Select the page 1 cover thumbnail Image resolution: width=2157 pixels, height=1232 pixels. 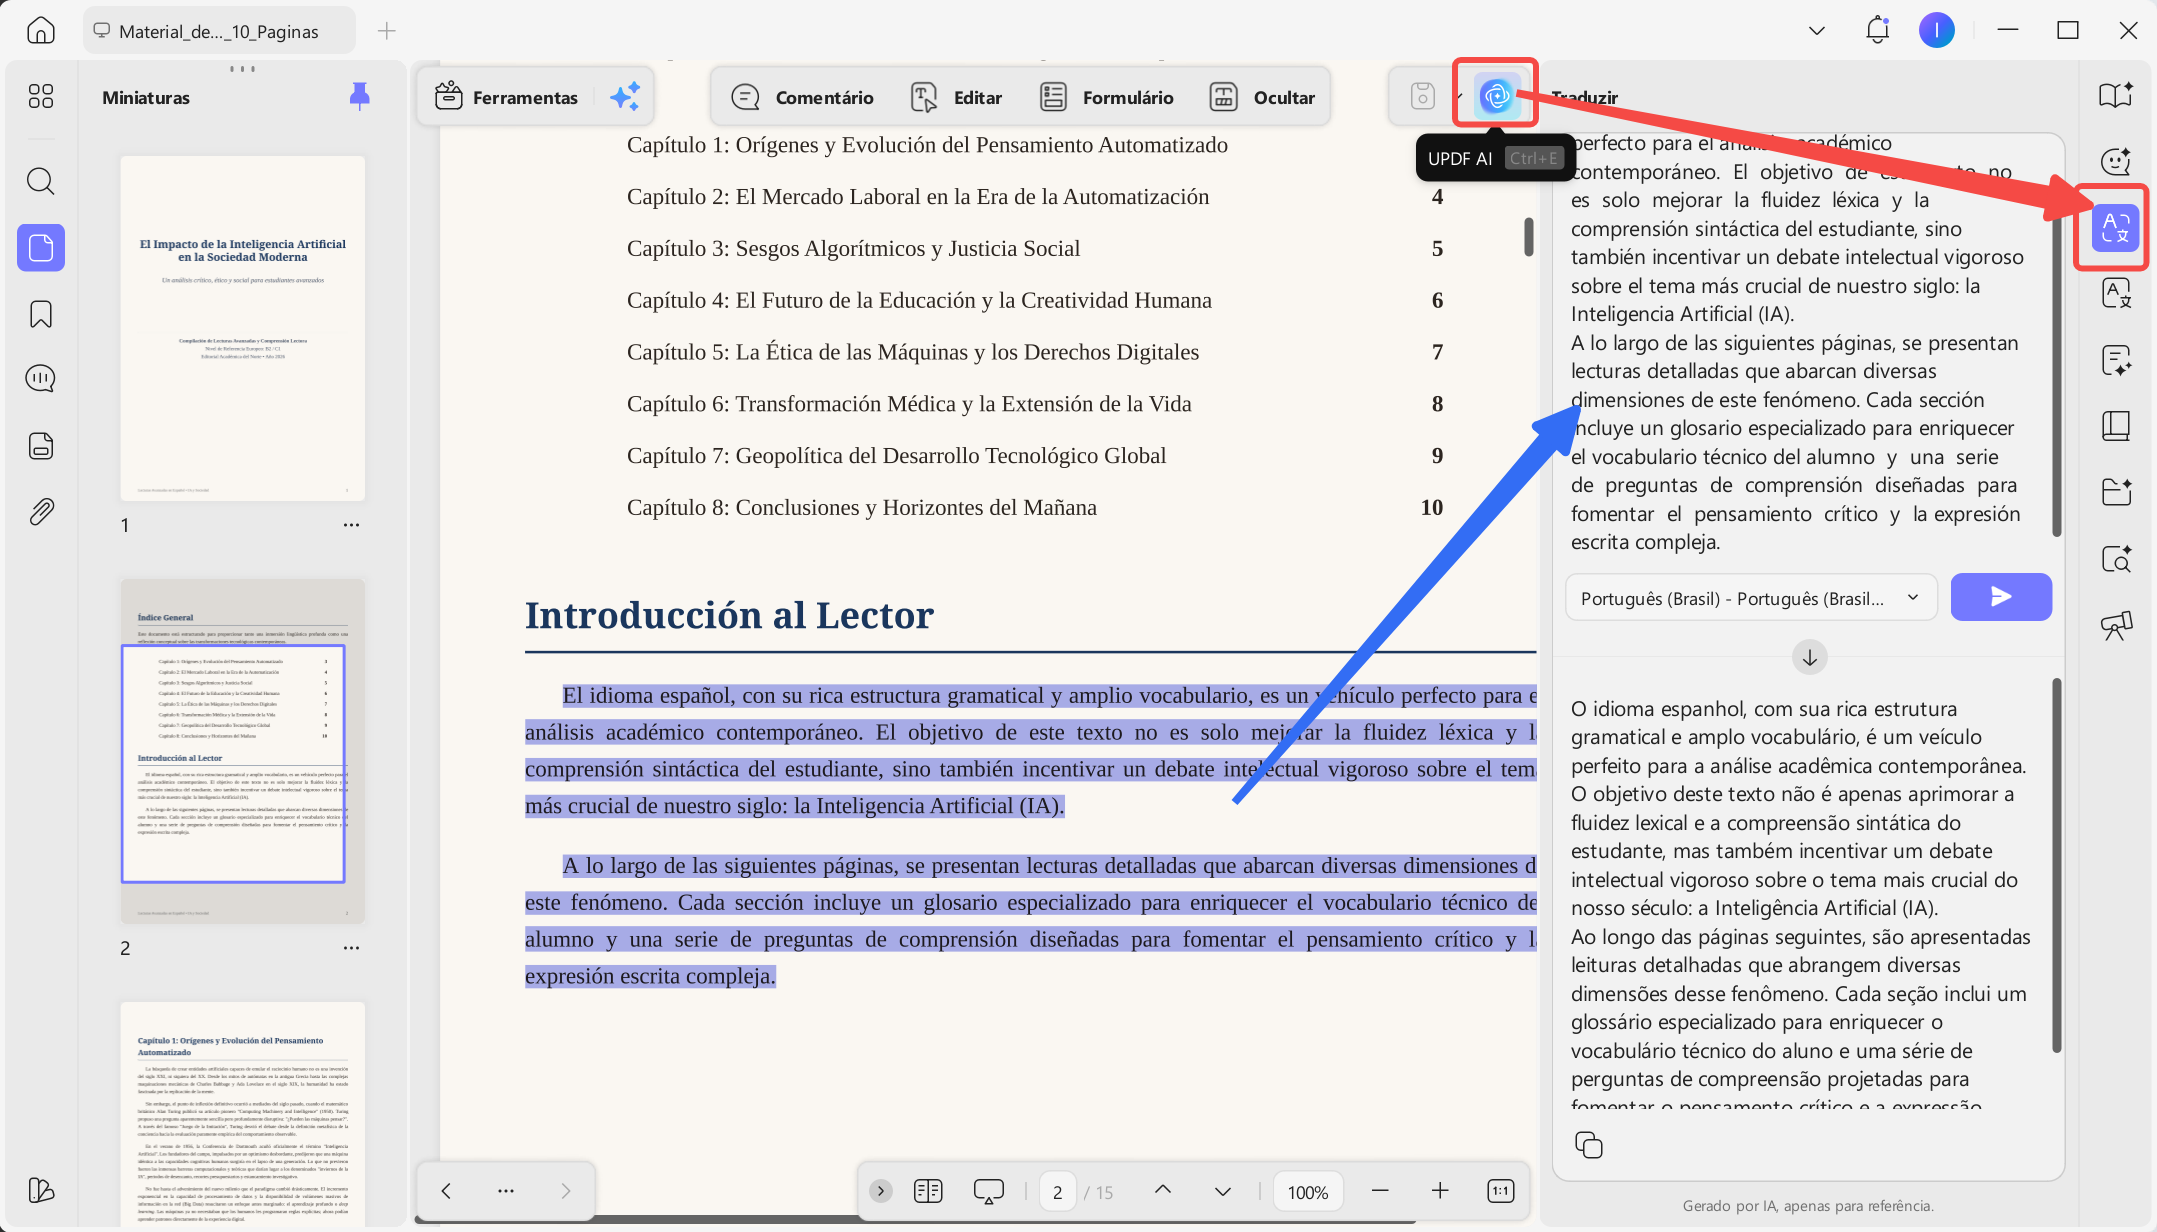243,328
